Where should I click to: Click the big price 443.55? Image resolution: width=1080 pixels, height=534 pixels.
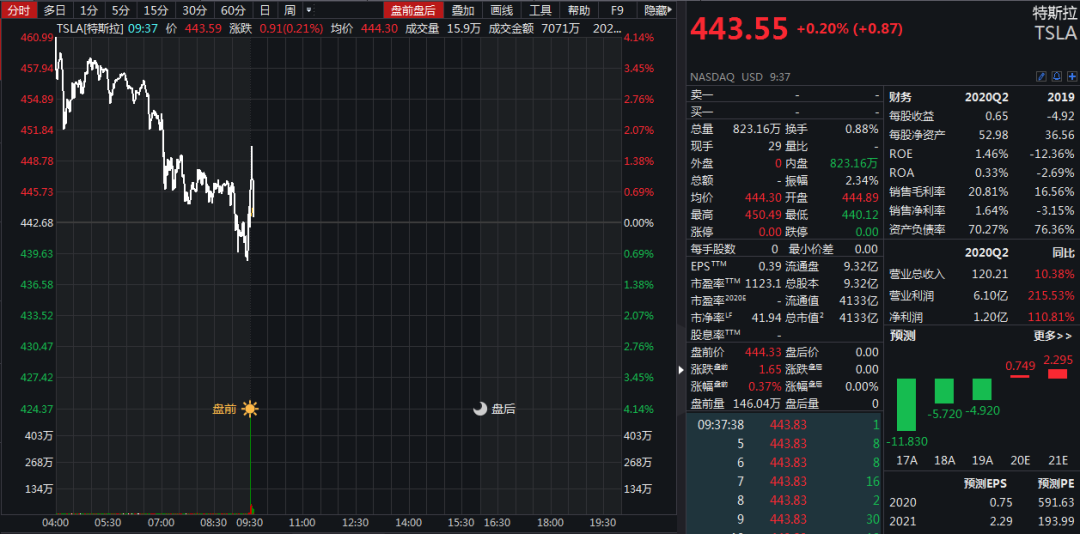(739, 29)
